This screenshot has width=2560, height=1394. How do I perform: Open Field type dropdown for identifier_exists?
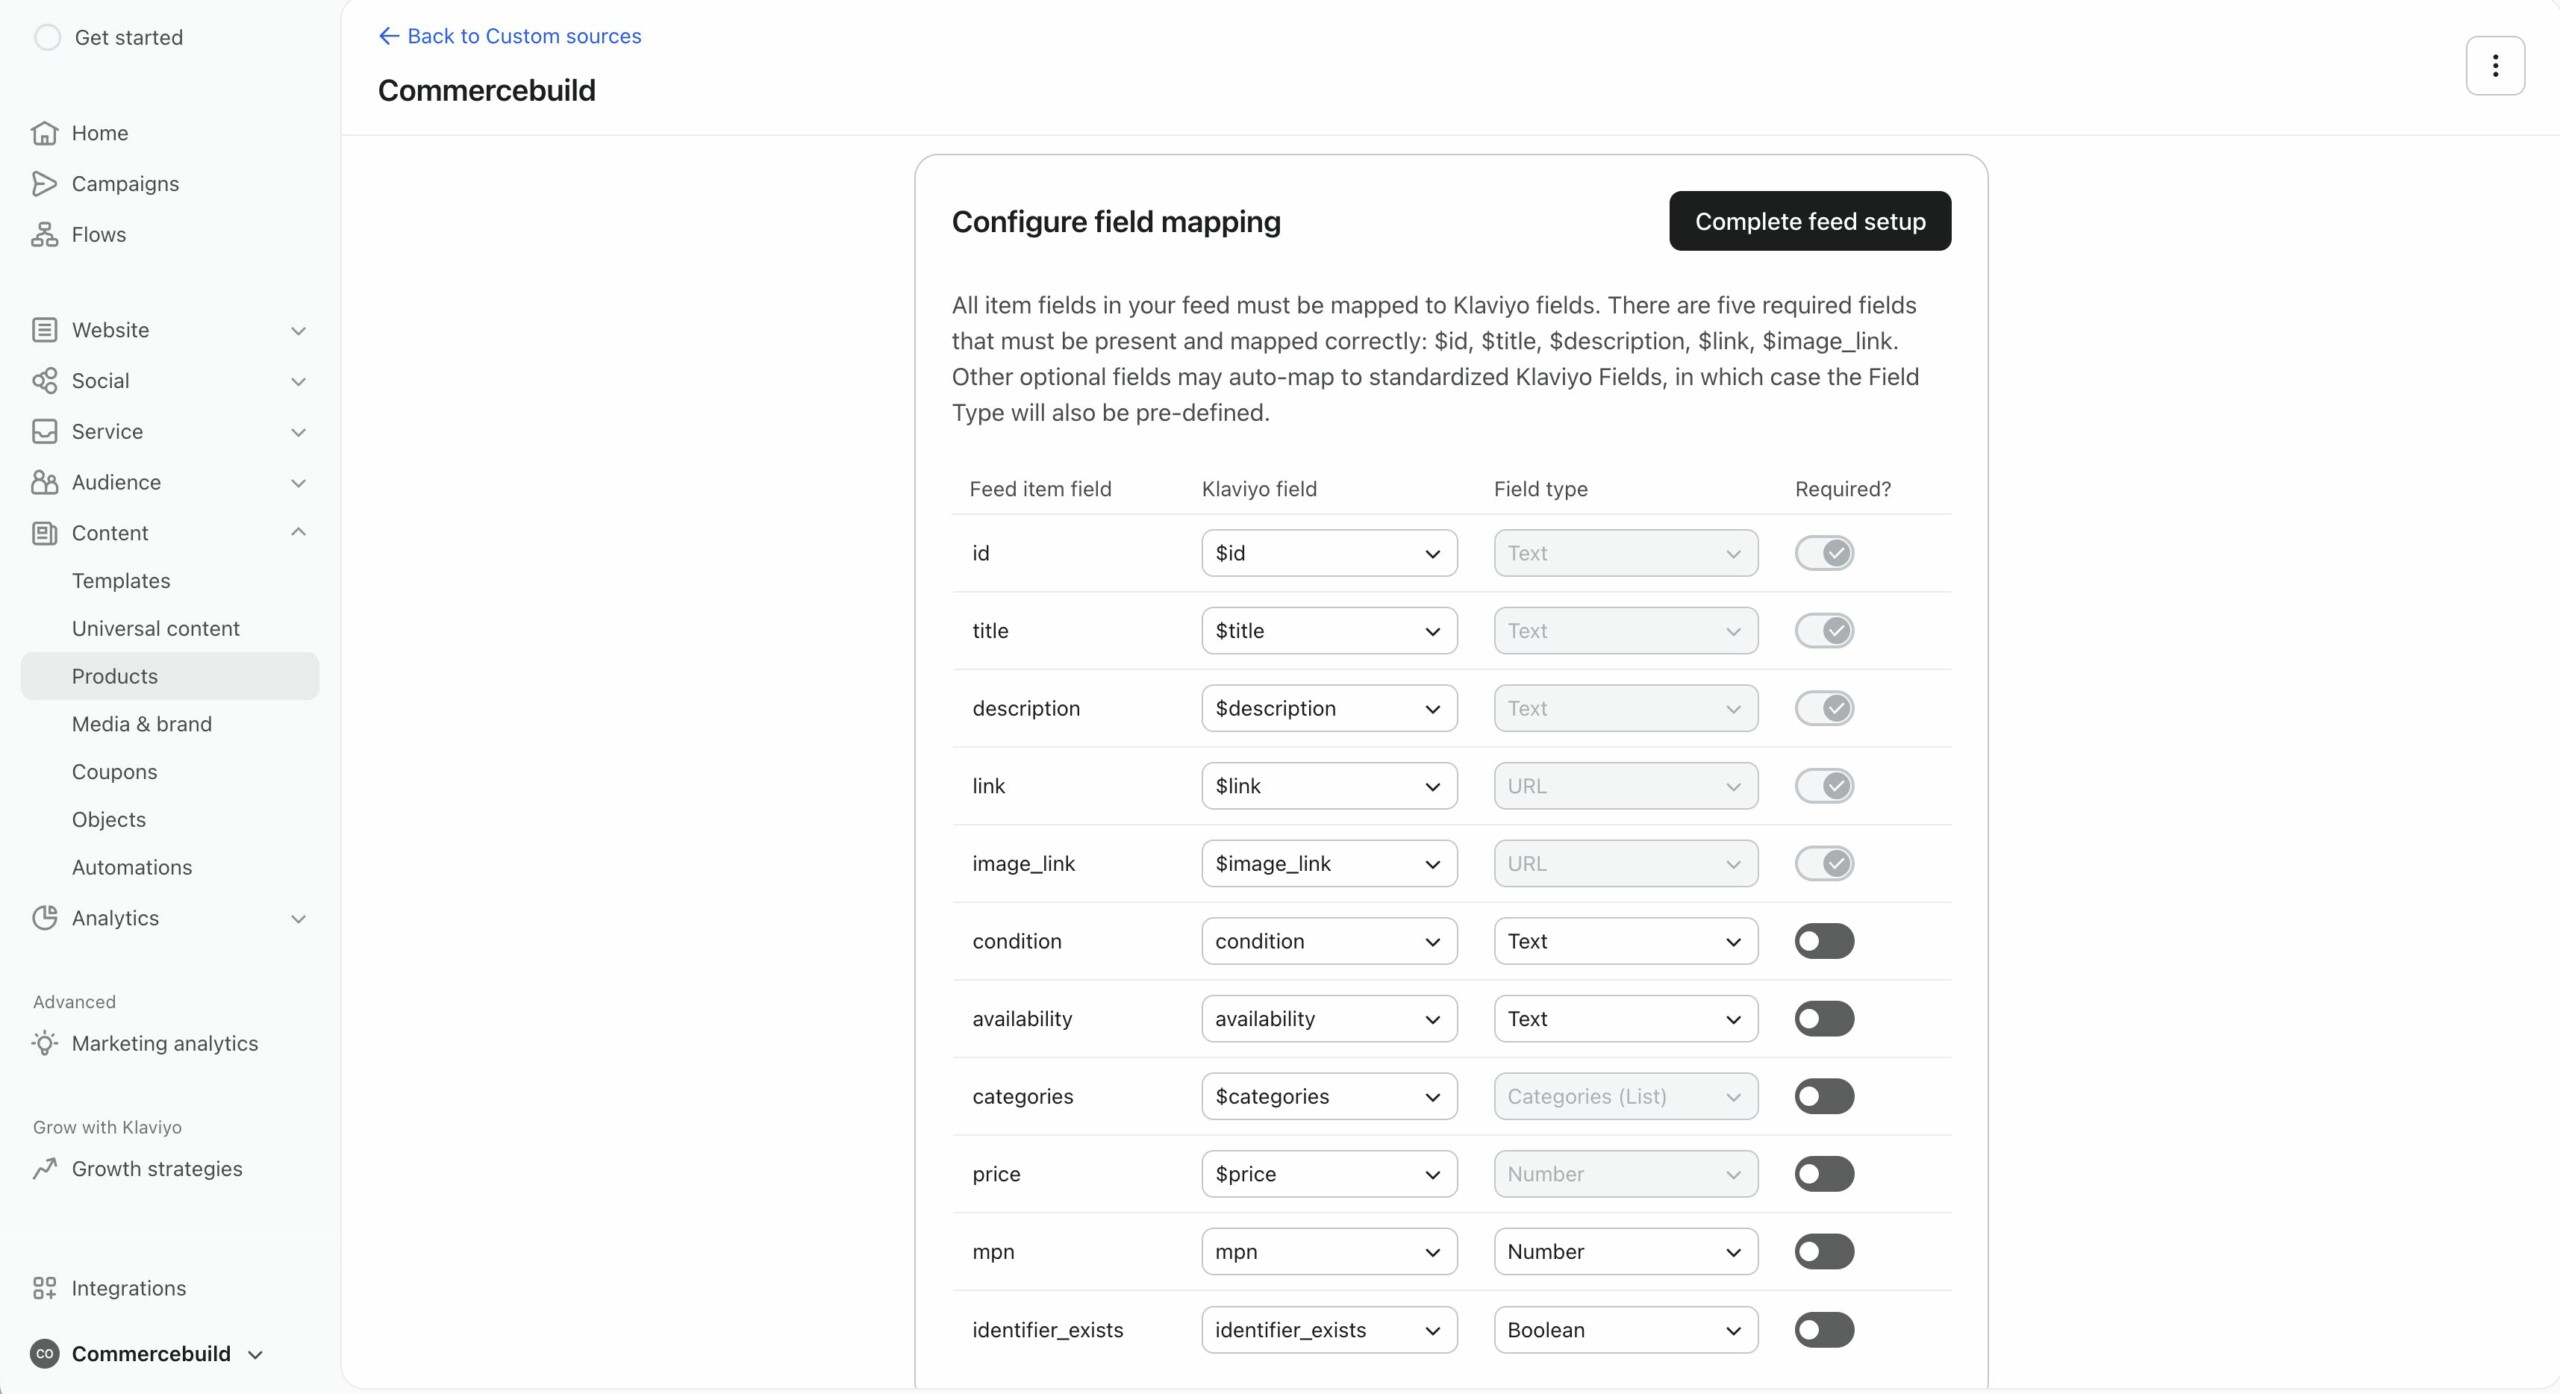[x=1625, y=1330]
